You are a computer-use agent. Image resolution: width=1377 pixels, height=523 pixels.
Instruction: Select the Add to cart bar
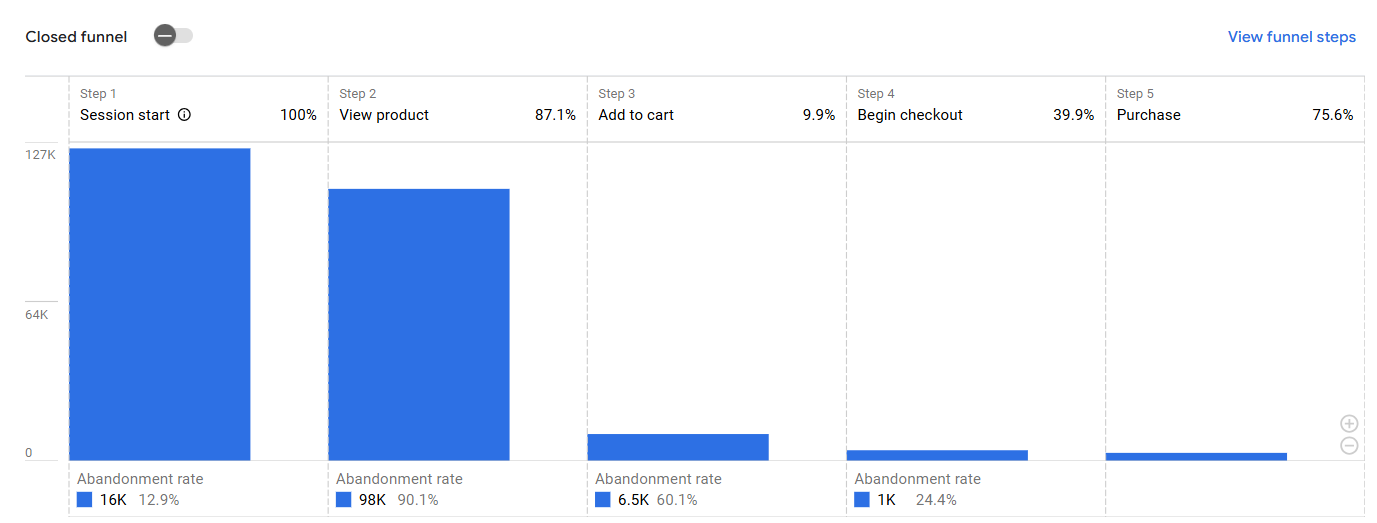click(677, 447)
